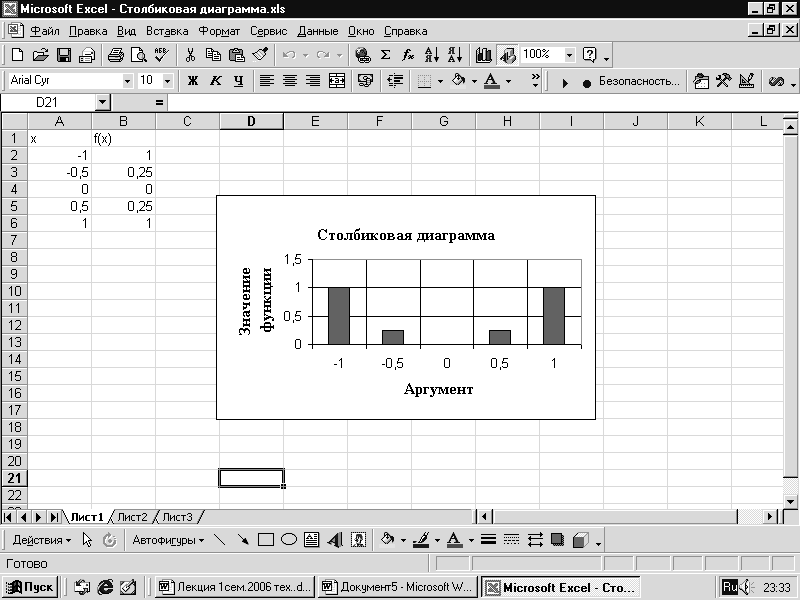Open the Name Box dropdown

103,103
